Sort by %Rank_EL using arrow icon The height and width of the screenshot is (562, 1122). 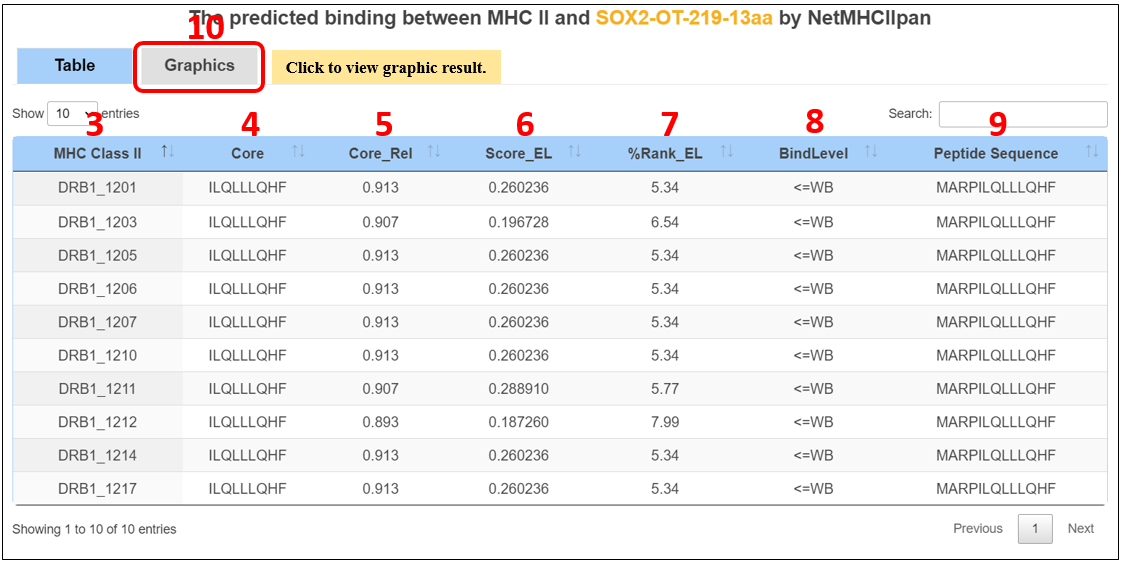tap(727, 152)
